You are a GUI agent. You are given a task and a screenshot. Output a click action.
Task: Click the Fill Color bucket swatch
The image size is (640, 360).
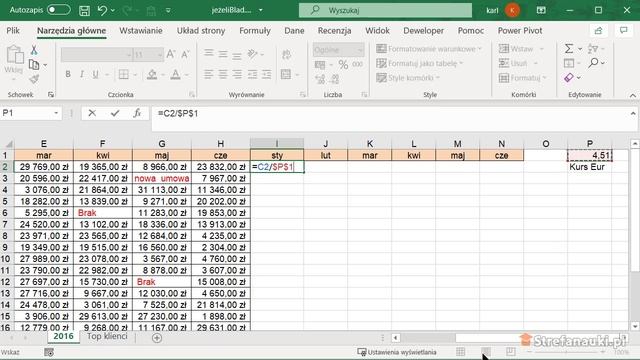(152, 74)
